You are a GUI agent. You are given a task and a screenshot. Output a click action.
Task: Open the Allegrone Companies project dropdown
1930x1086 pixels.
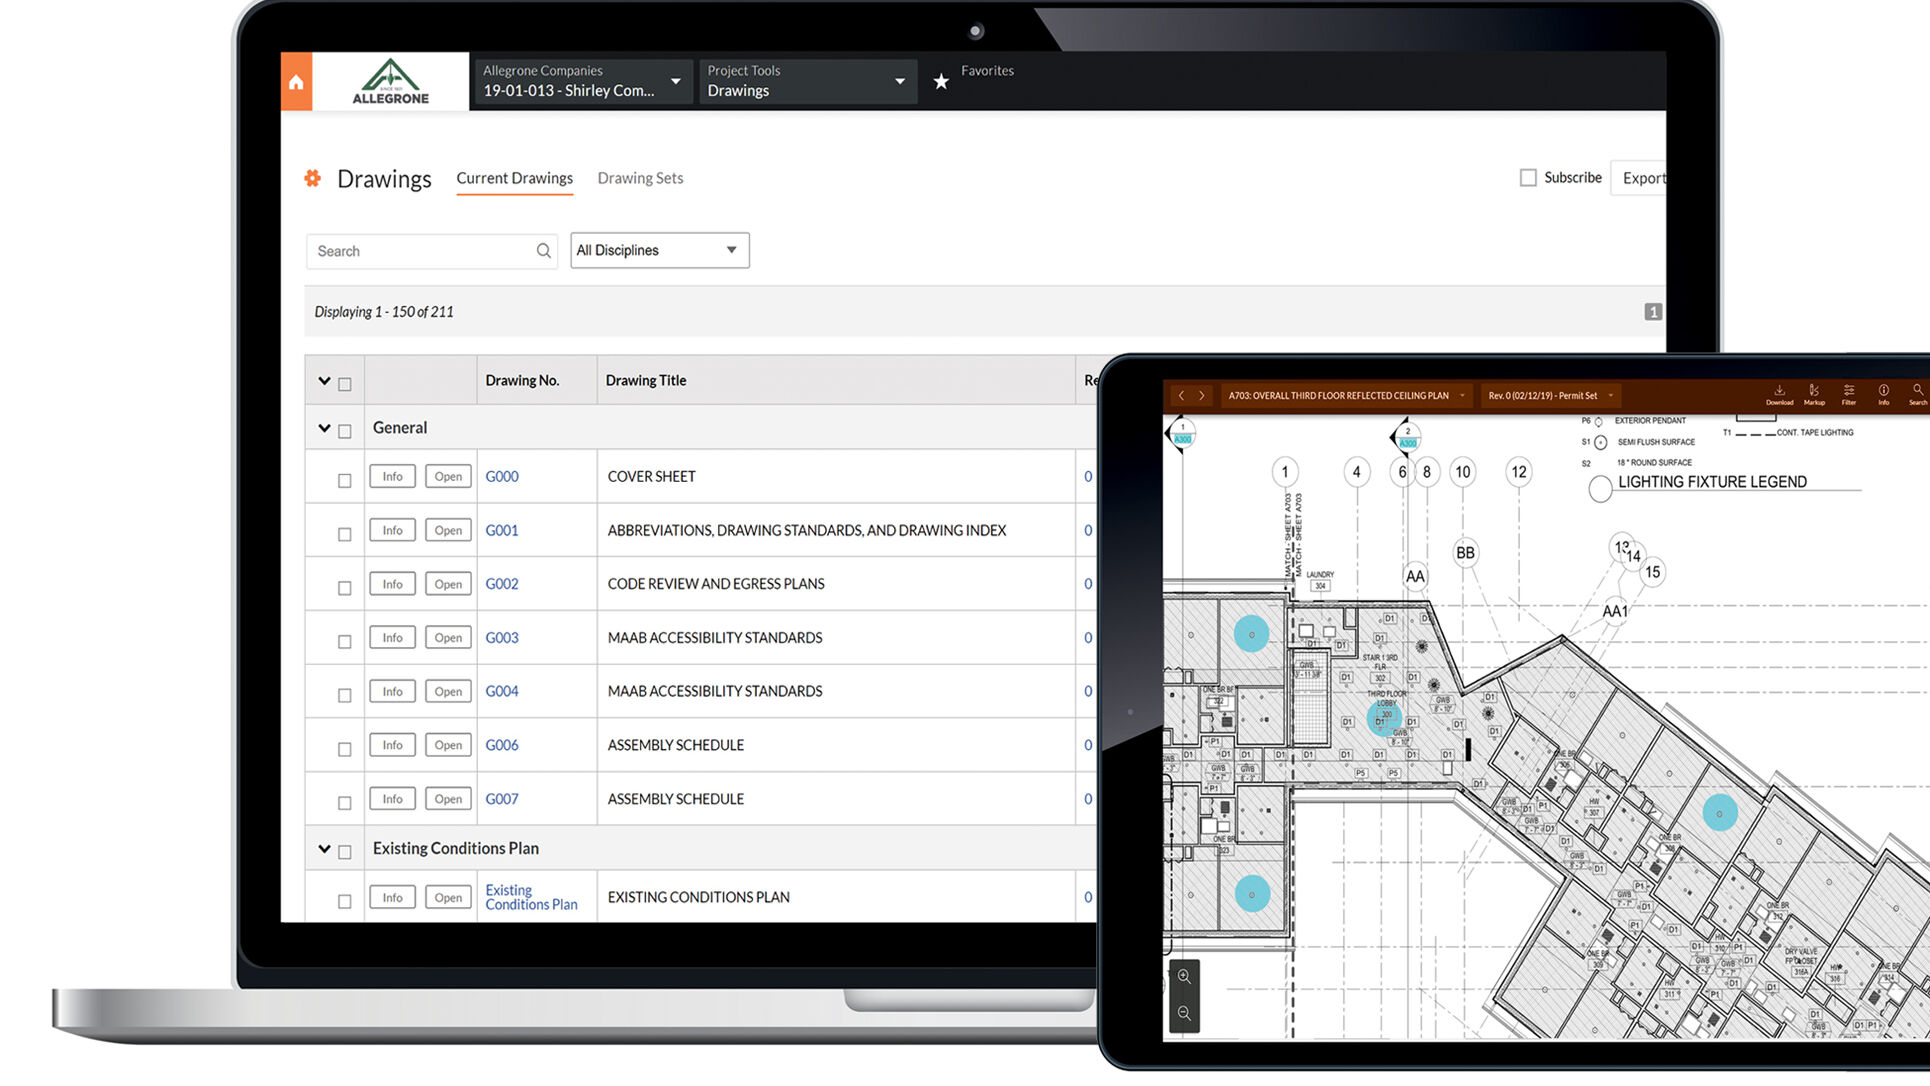point(582,81)
